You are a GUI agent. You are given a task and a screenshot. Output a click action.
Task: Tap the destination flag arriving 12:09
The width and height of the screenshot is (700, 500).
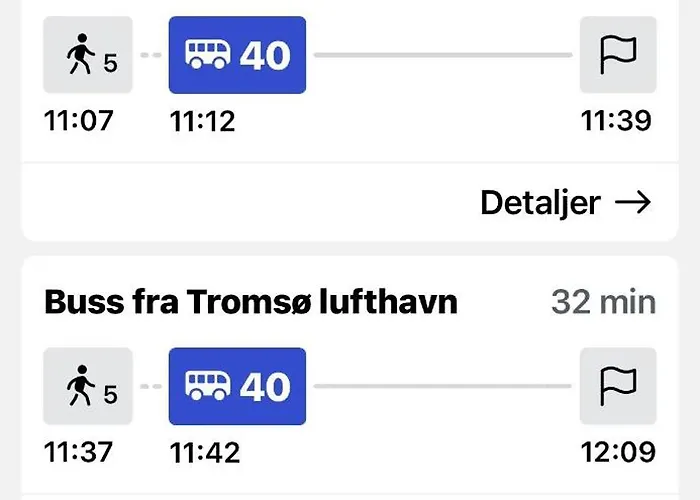pyautogui.click(x=618, y=387)
